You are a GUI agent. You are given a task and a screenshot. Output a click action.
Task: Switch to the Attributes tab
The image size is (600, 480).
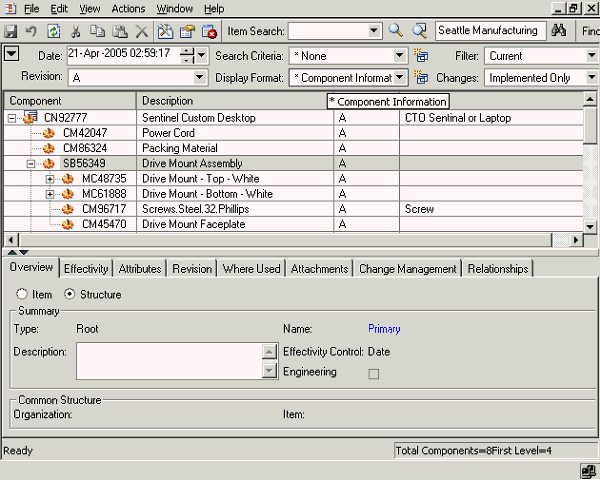tap(140, 268)
